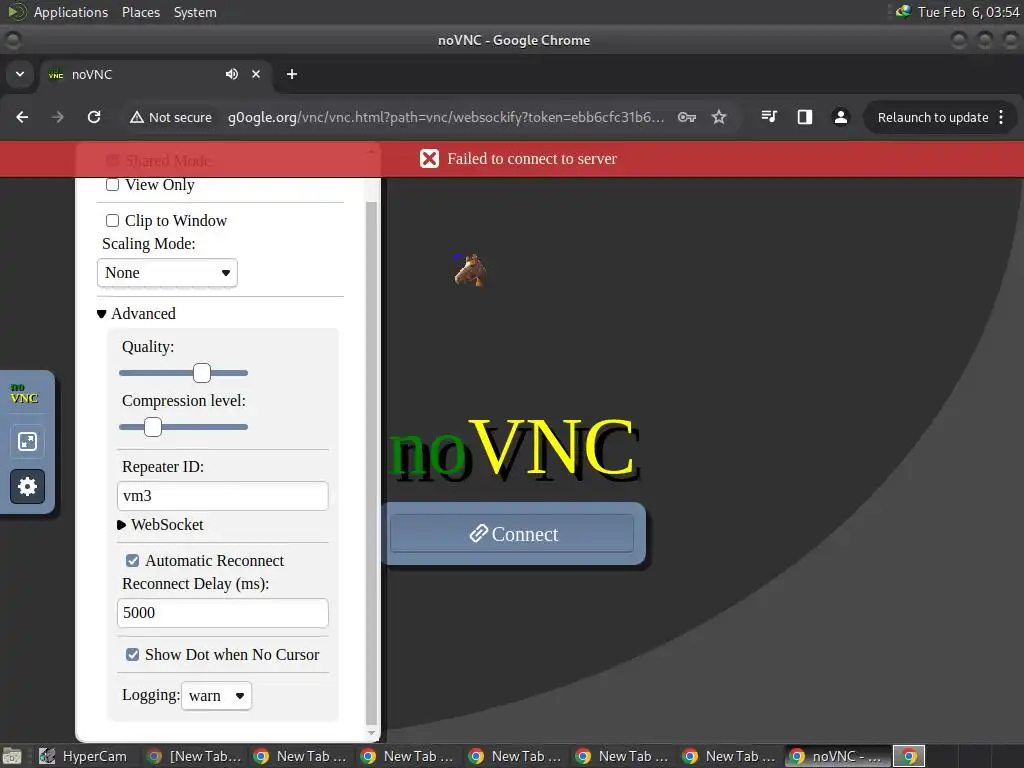1024x768 pixels.
Task: Mute the noVNC tab audio
Action: coord(232,74)
